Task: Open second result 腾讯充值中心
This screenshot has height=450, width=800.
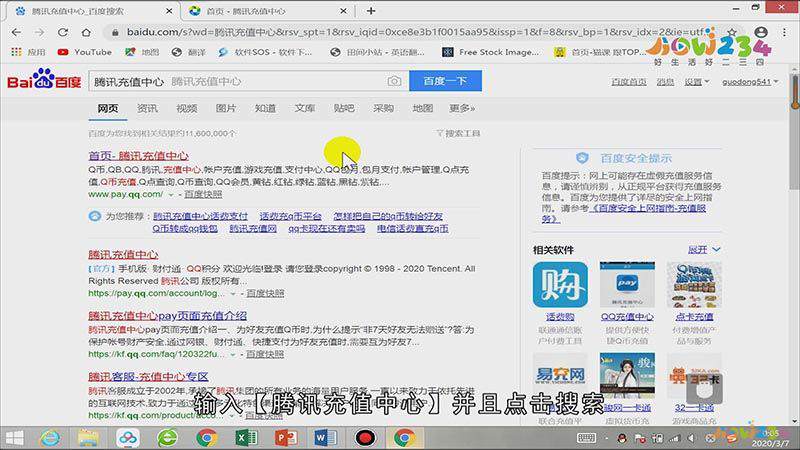Action: click(x=123, y=254)
